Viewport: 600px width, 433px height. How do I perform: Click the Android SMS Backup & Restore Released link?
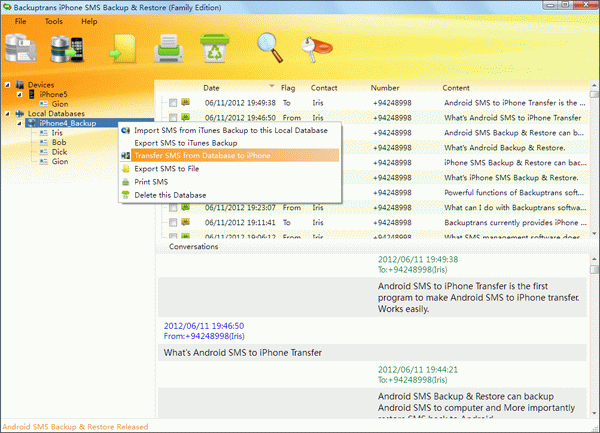[x=75, y=426]
